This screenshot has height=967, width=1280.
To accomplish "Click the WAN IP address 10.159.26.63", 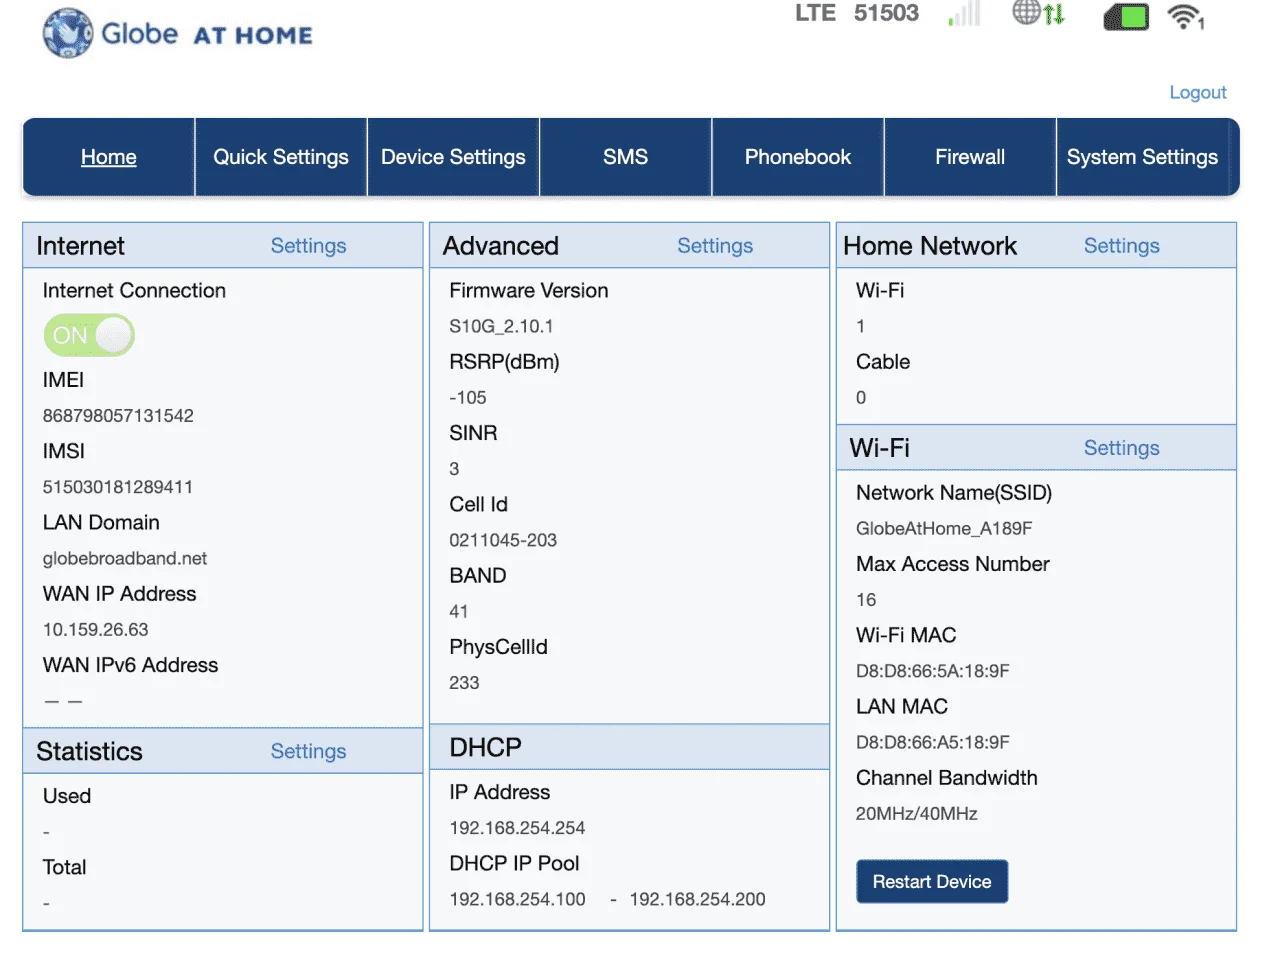I will (96, 630).
